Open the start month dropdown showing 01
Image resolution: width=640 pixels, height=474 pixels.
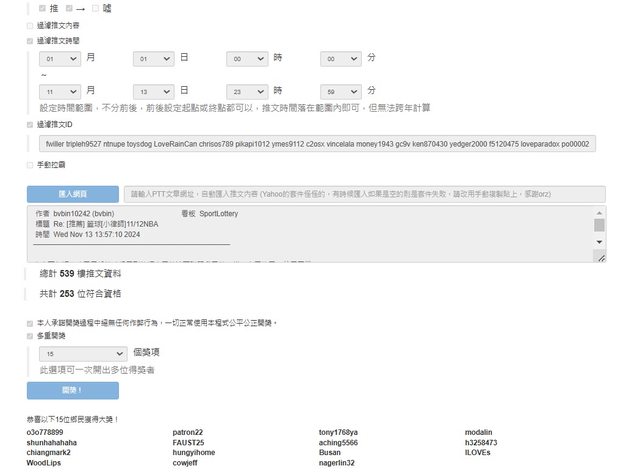tap(59, 59)
